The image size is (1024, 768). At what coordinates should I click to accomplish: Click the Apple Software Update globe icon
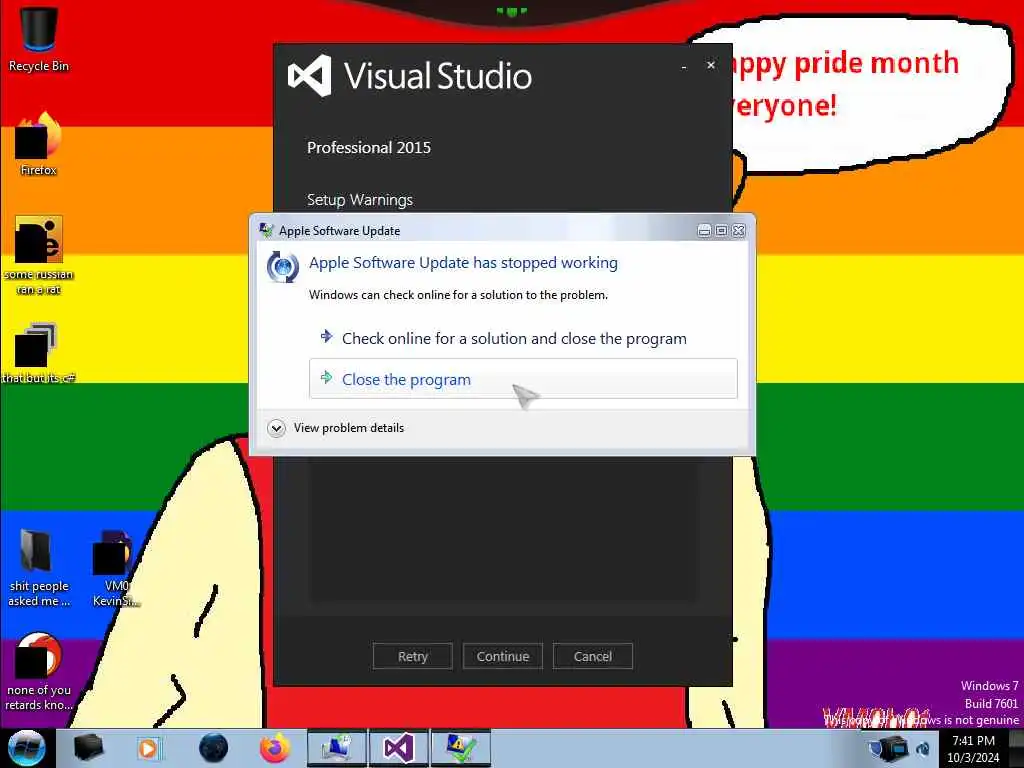pyautogui.click(x=283, y=266)
